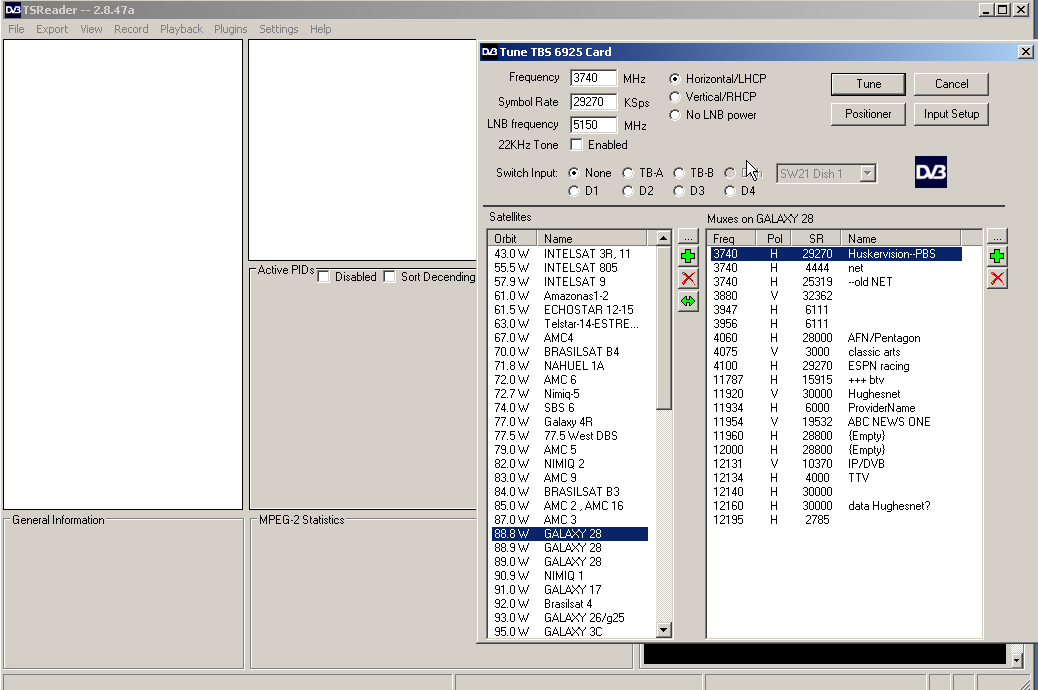The image size is (1038, 690).
Task: Click the Symbol Rate input field
Action: point(593,102)
